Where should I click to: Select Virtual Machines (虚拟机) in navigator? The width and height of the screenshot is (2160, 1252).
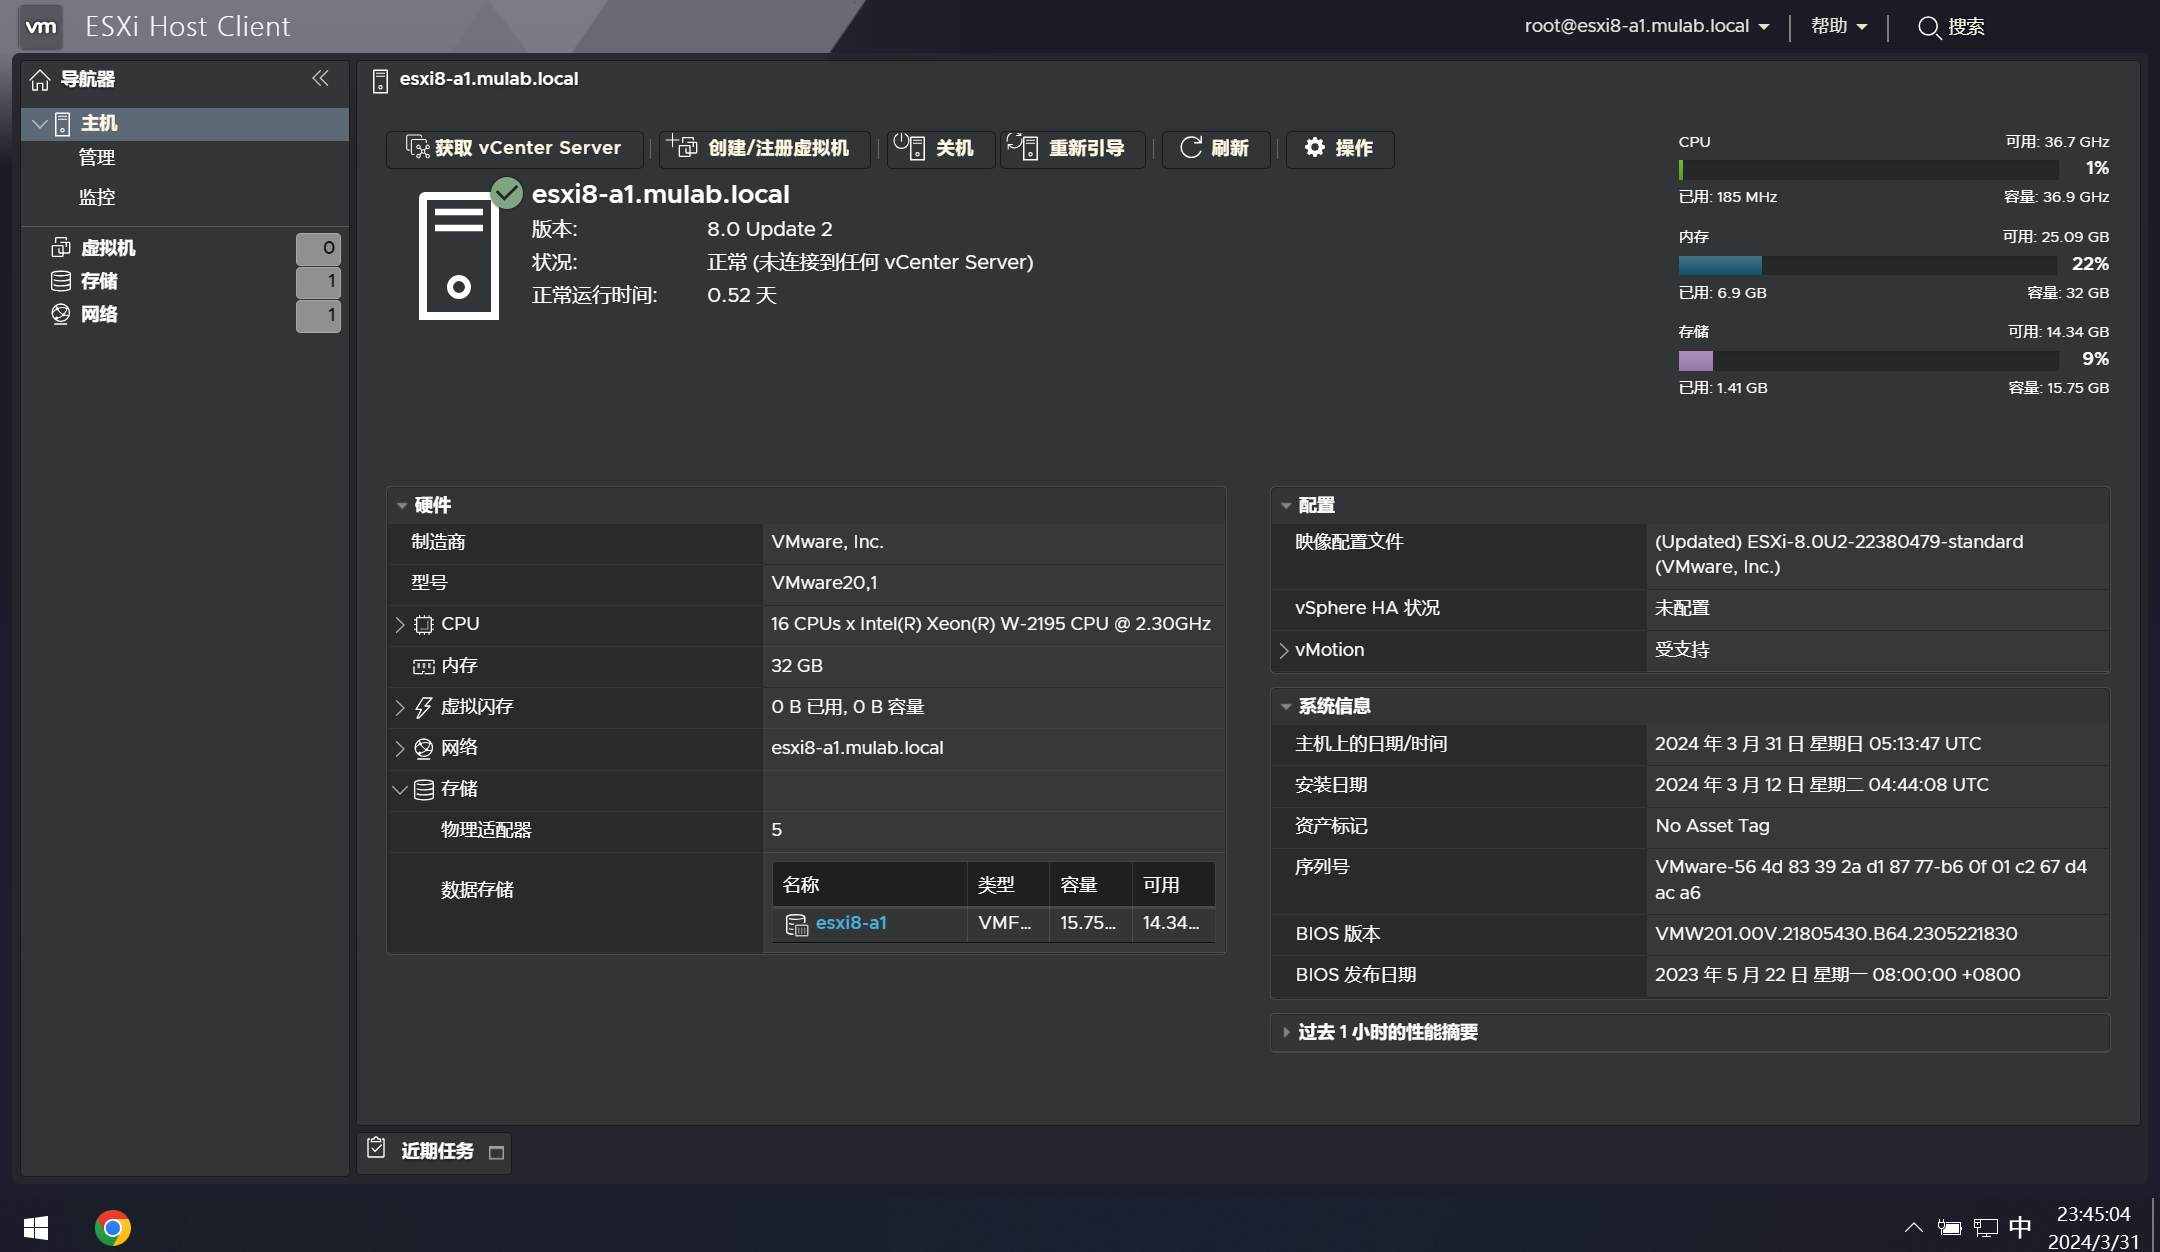pos(108,248)
